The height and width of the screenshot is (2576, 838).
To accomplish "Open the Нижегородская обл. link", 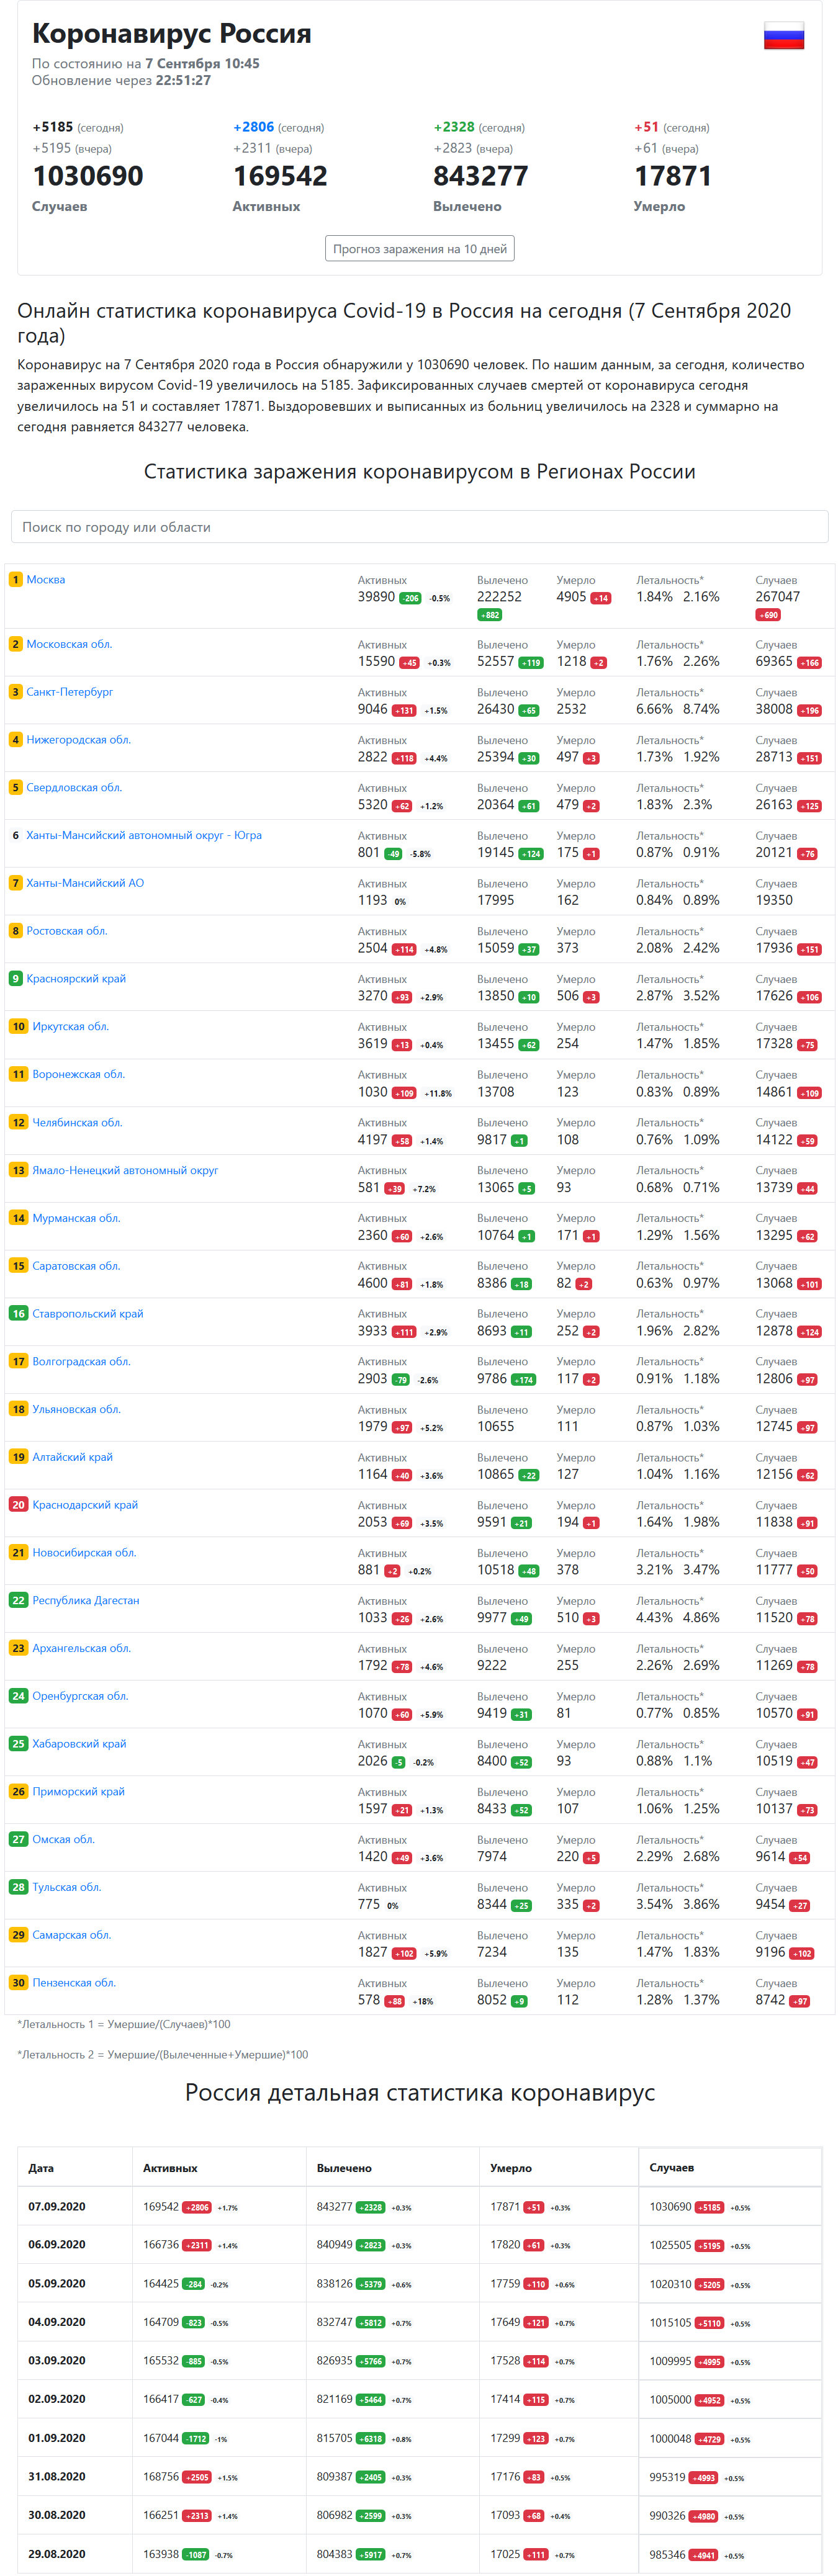I will [x=78, y=740].
